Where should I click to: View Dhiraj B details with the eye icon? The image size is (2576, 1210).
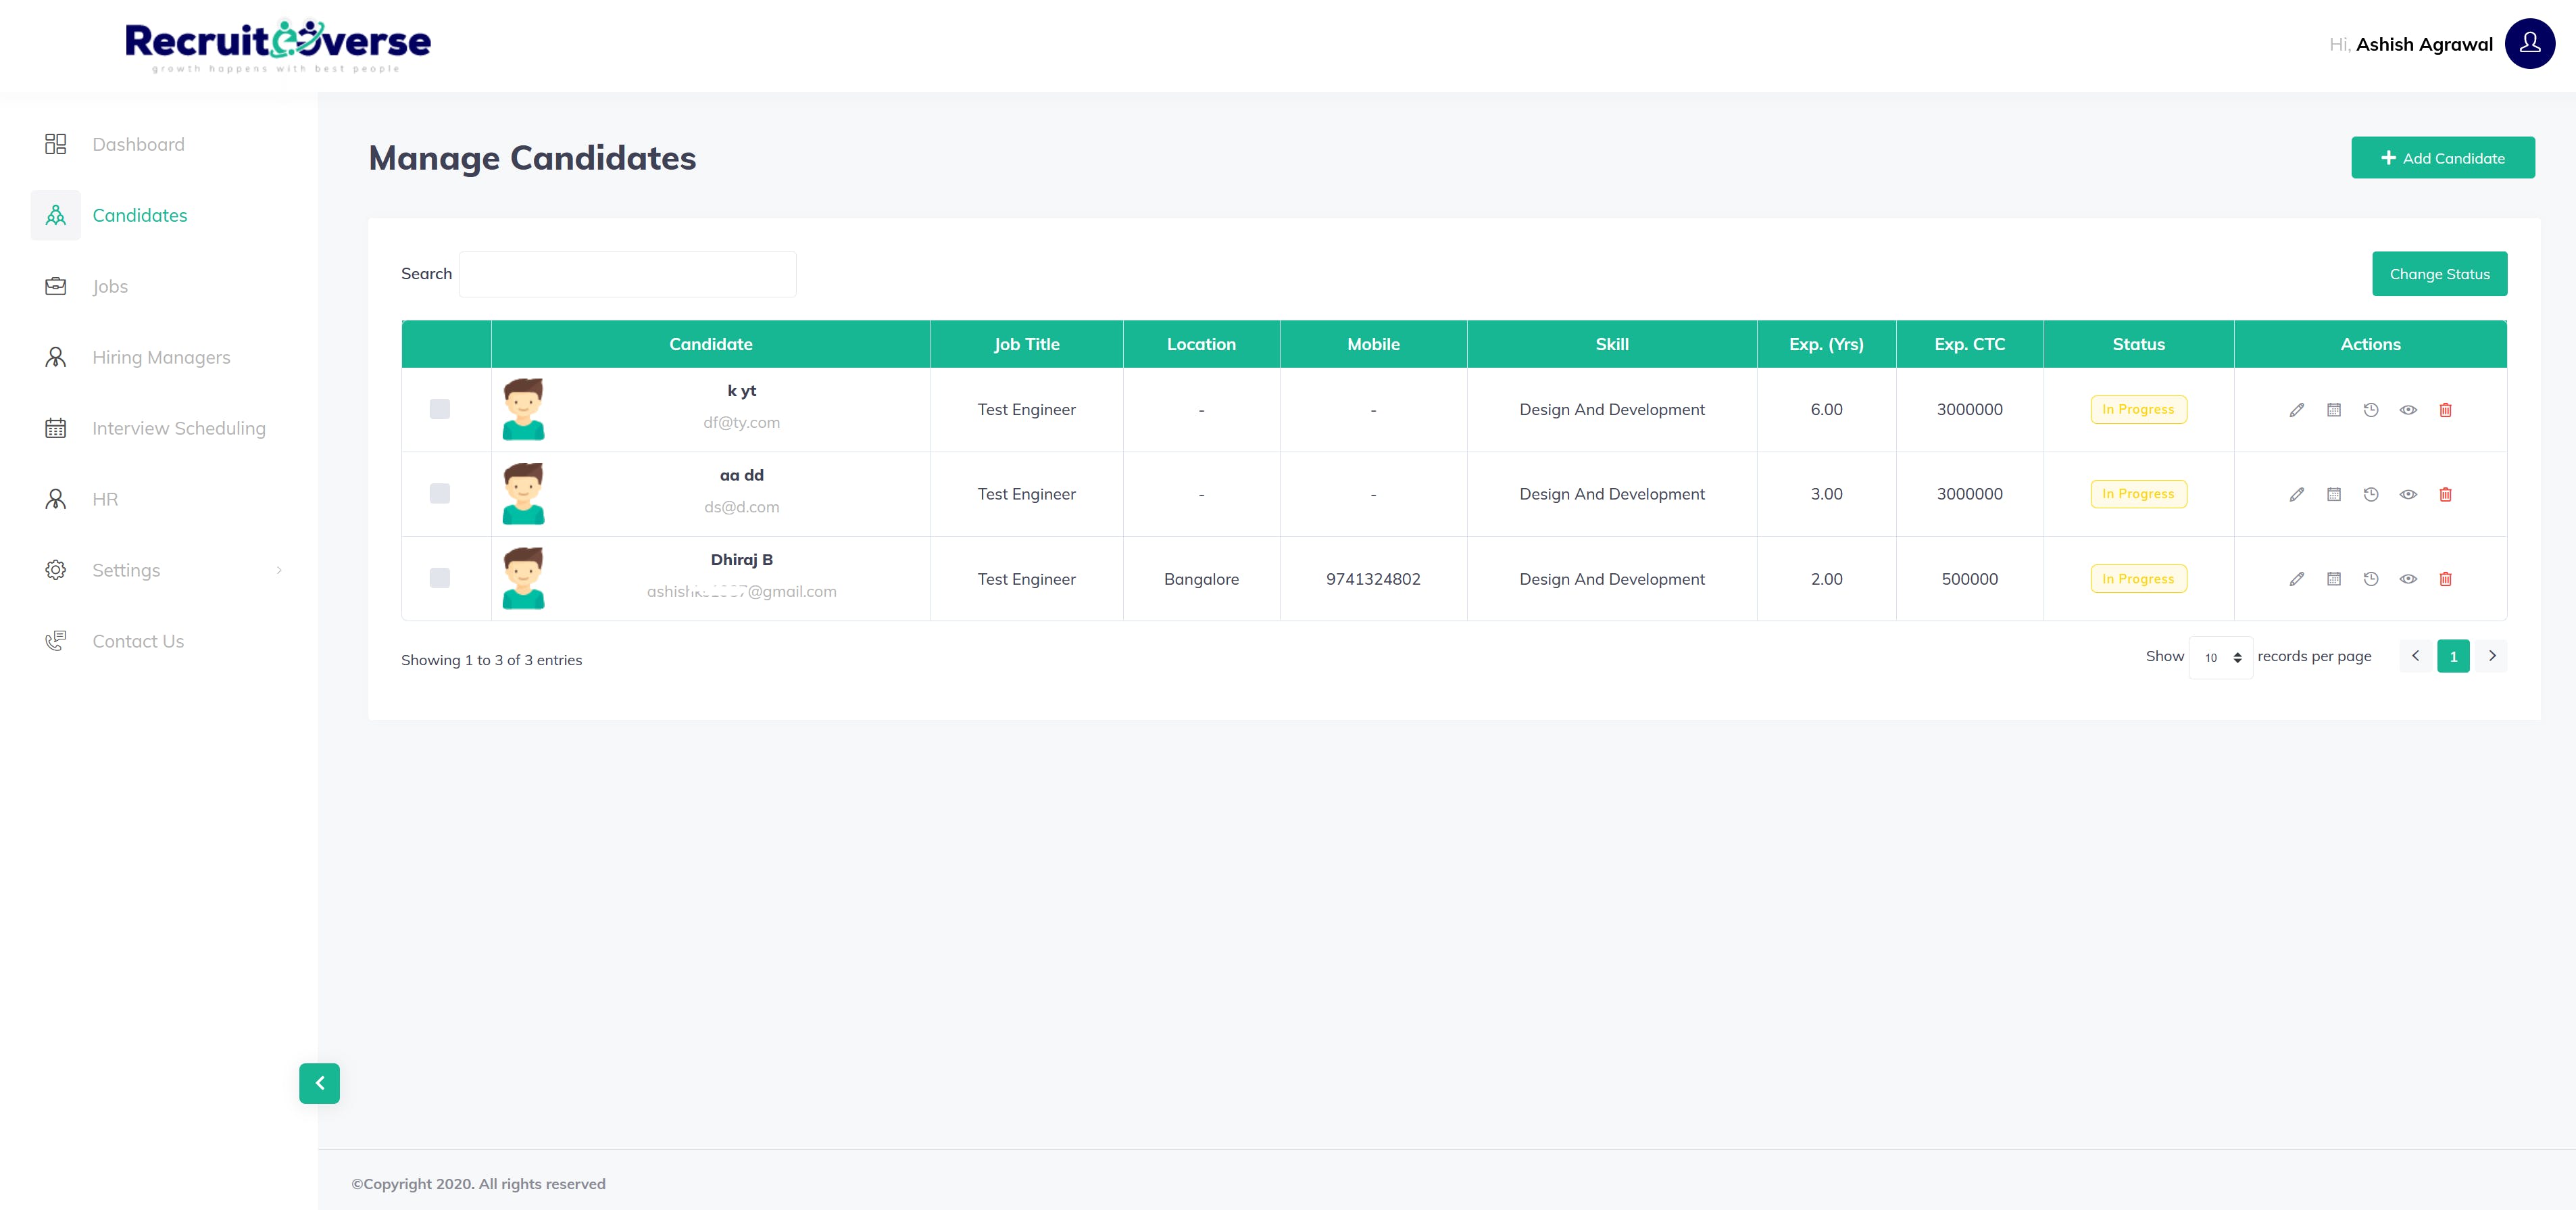2408,579
